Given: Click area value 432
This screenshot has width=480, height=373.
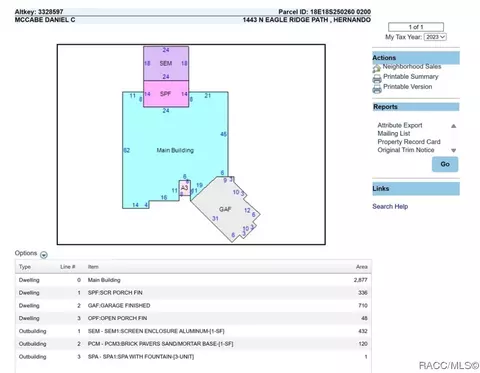Looking at the screenshot, I should (363, 331).
